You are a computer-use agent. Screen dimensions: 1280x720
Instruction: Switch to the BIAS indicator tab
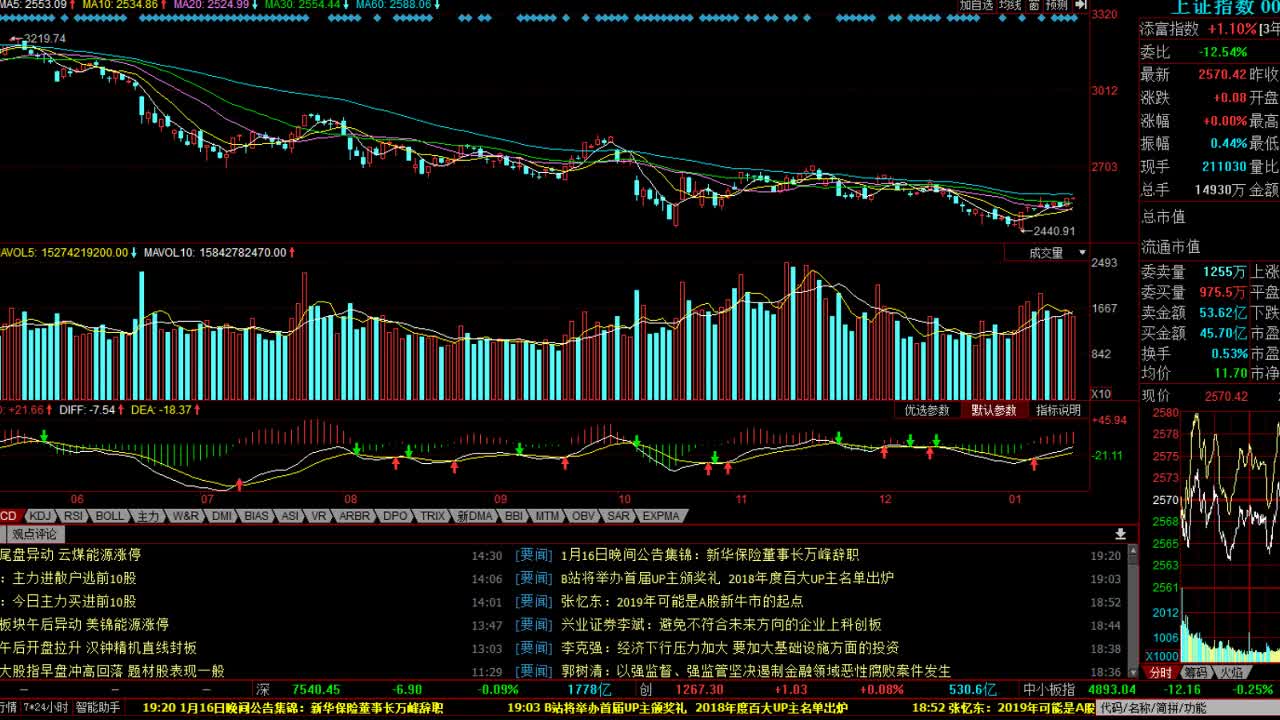click(x=257, y=516)
